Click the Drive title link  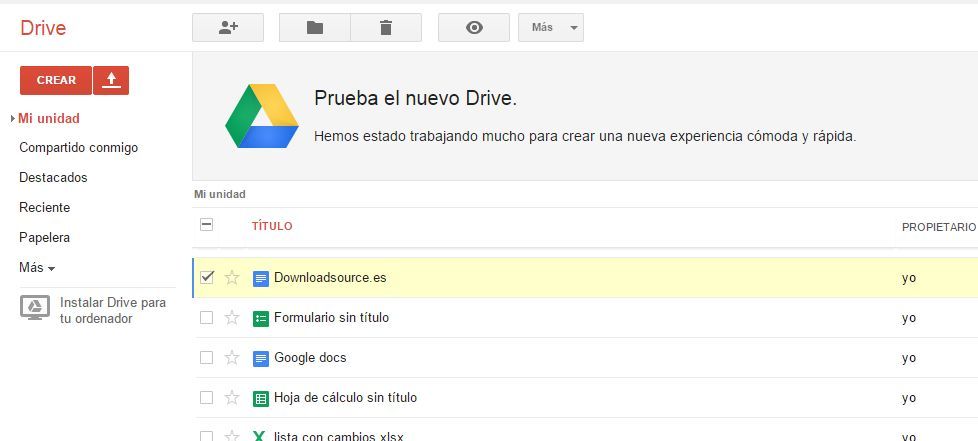(43, 28)
